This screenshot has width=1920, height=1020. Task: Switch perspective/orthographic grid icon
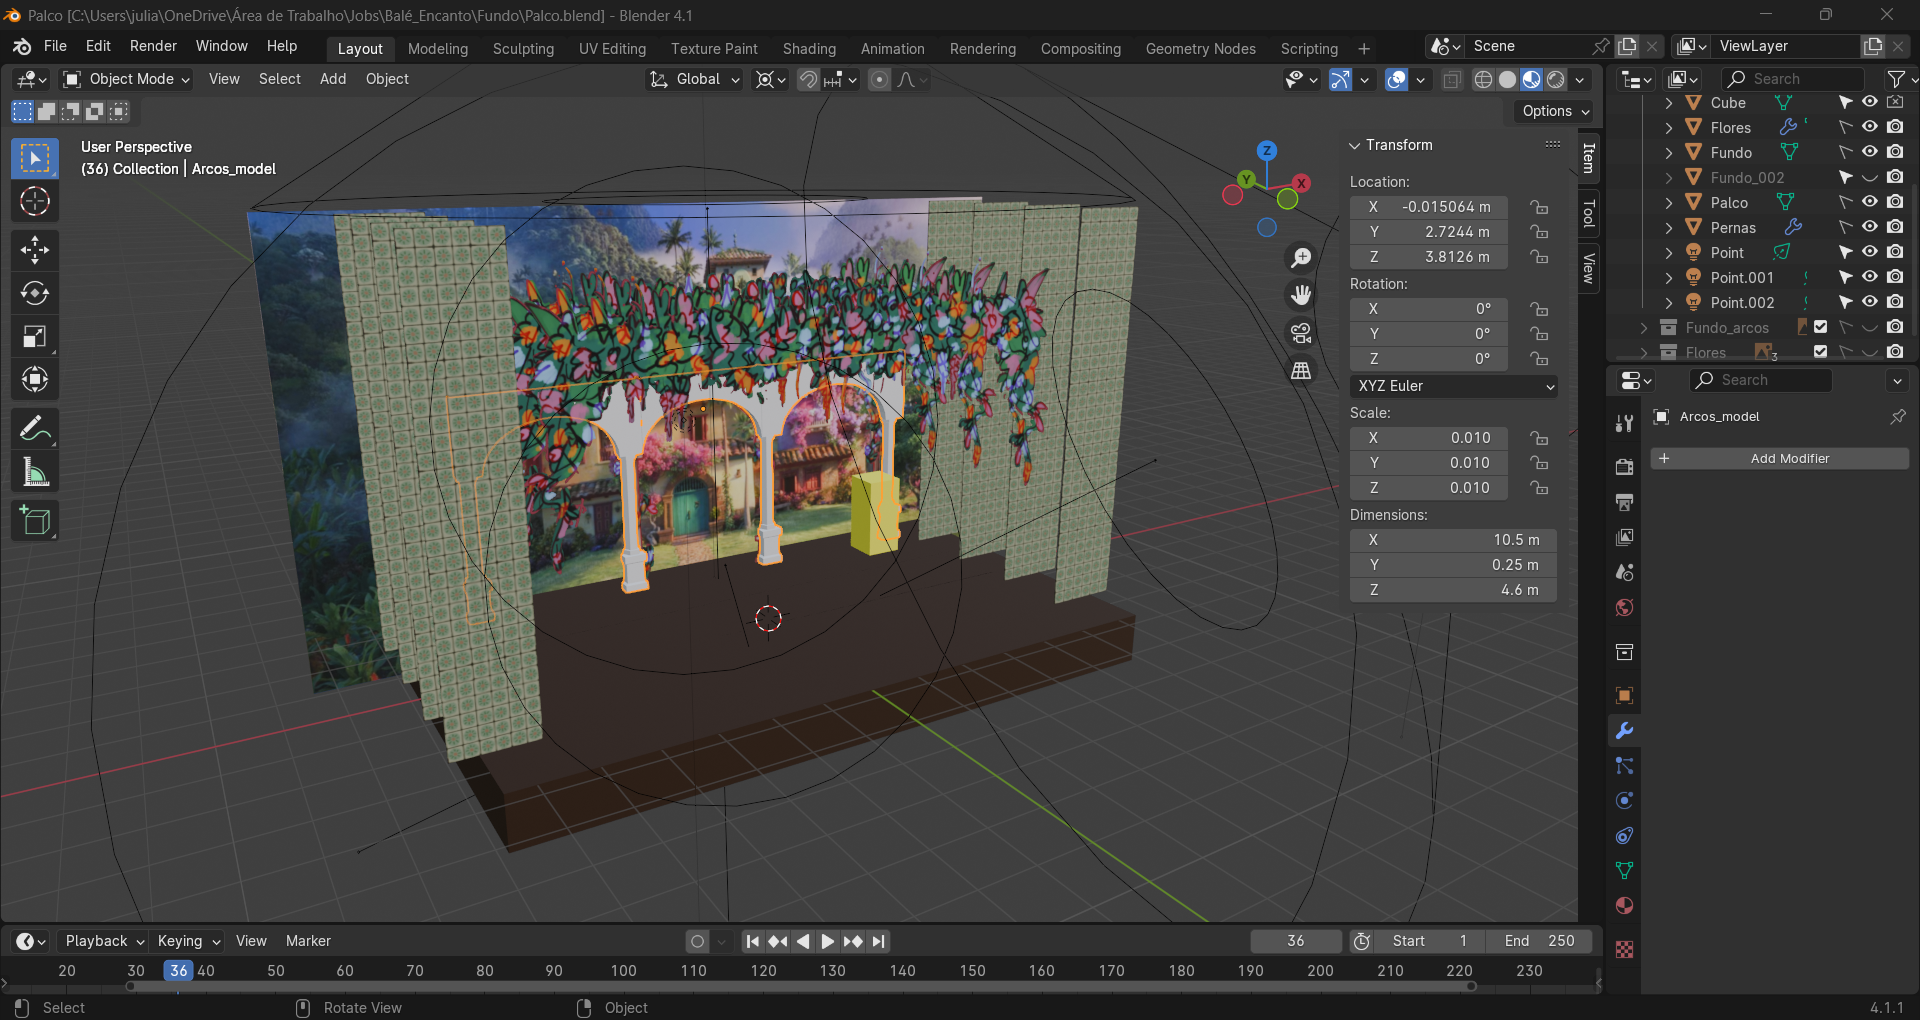point(1301,370)
